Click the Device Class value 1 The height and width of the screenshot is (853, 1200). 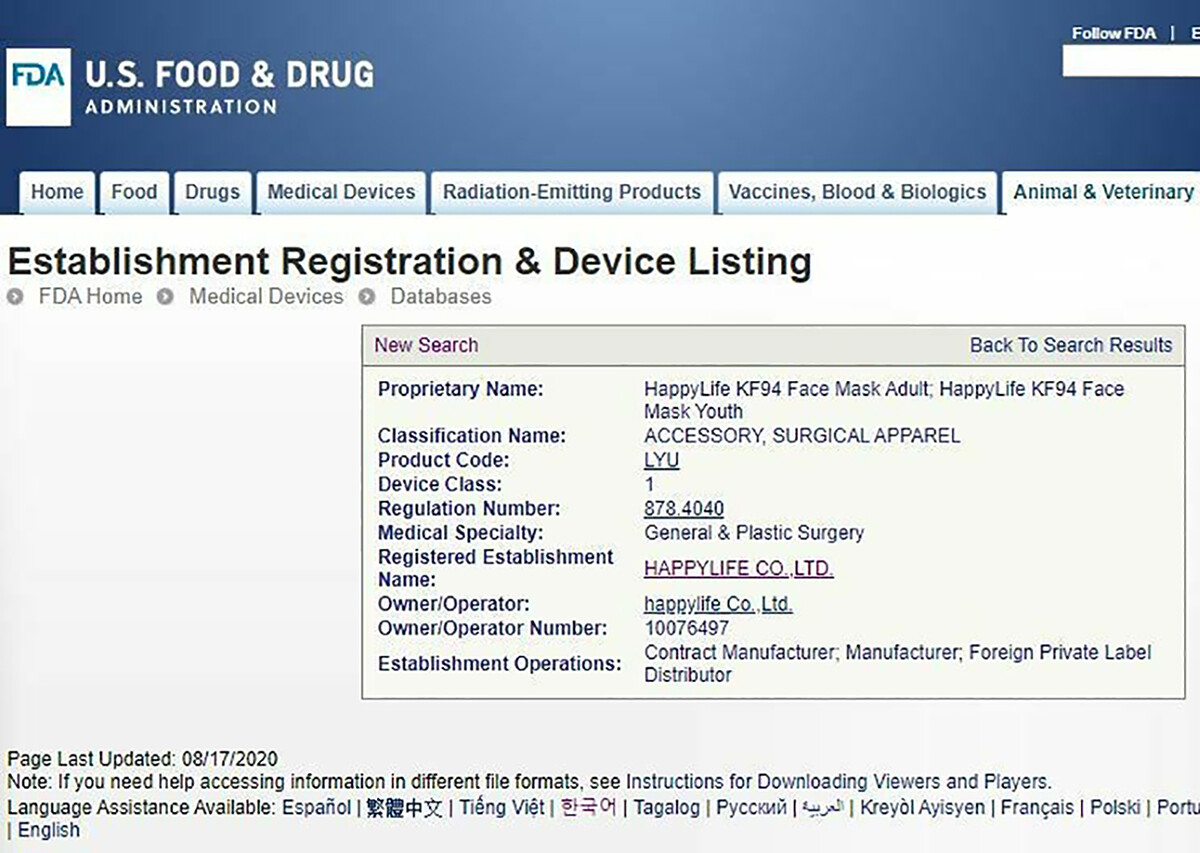pyautogui.click(x=650, y=484)
